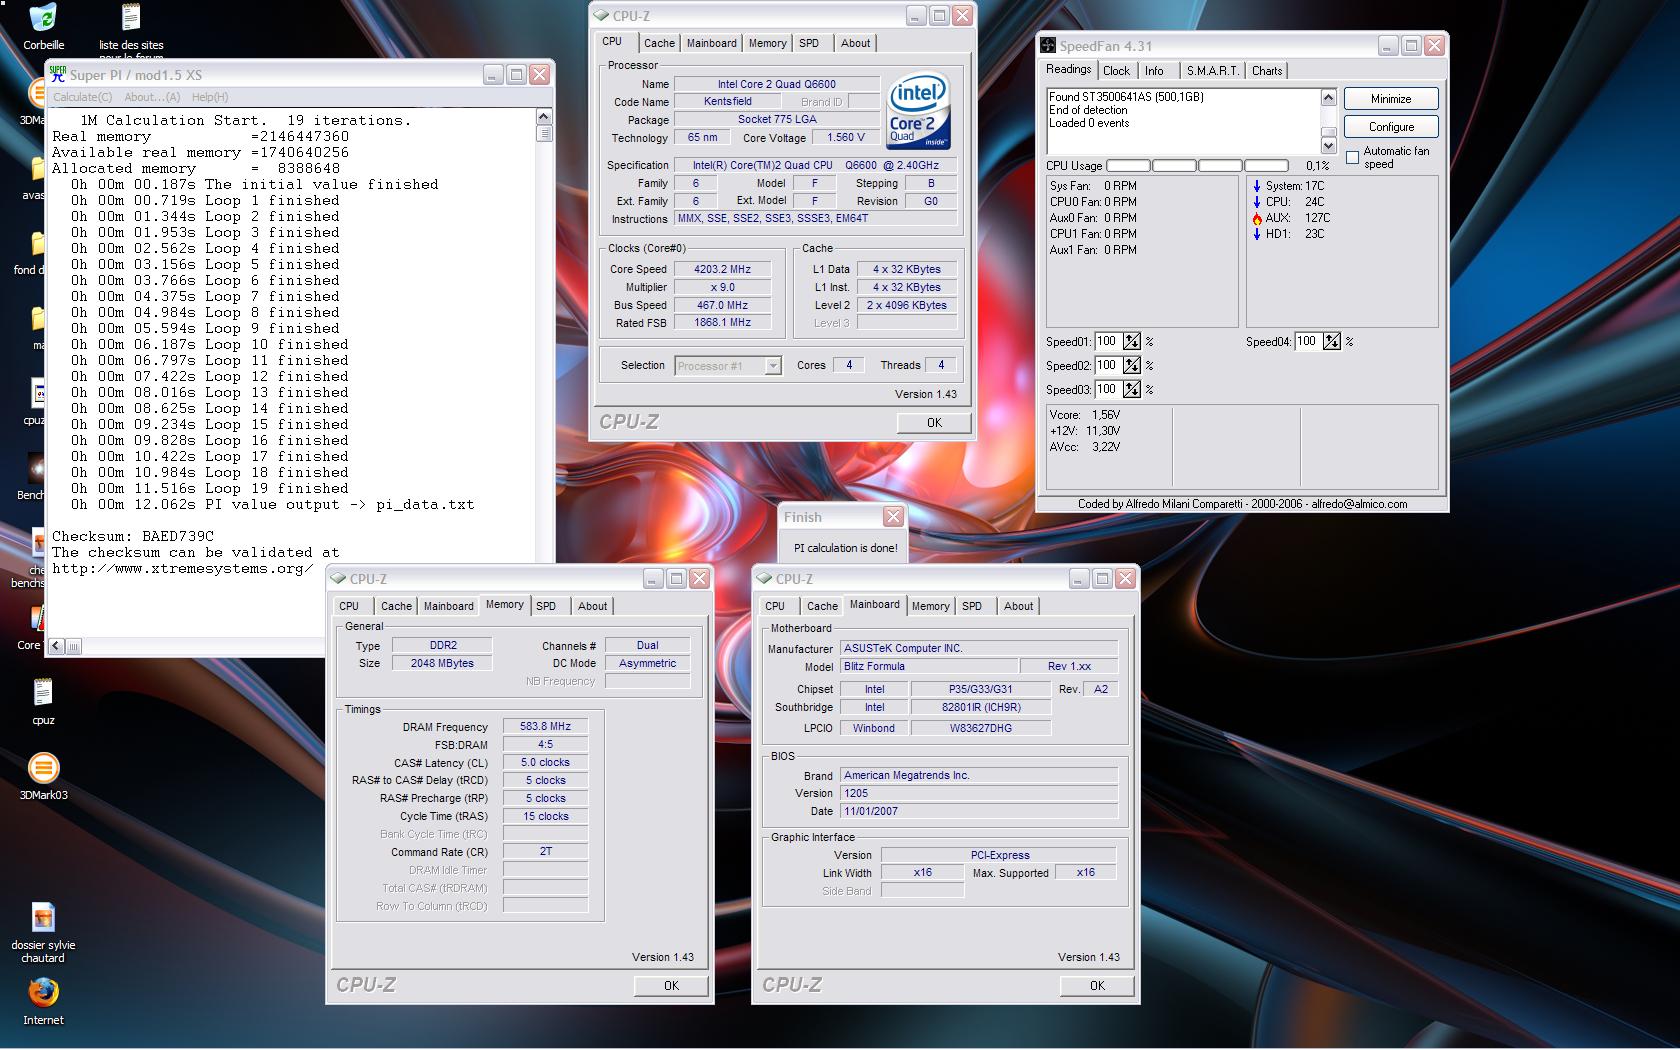Click the Intel Core 2 Quad logo
The height and width of the screenshot is (1050, 1680).
(917, 111)
